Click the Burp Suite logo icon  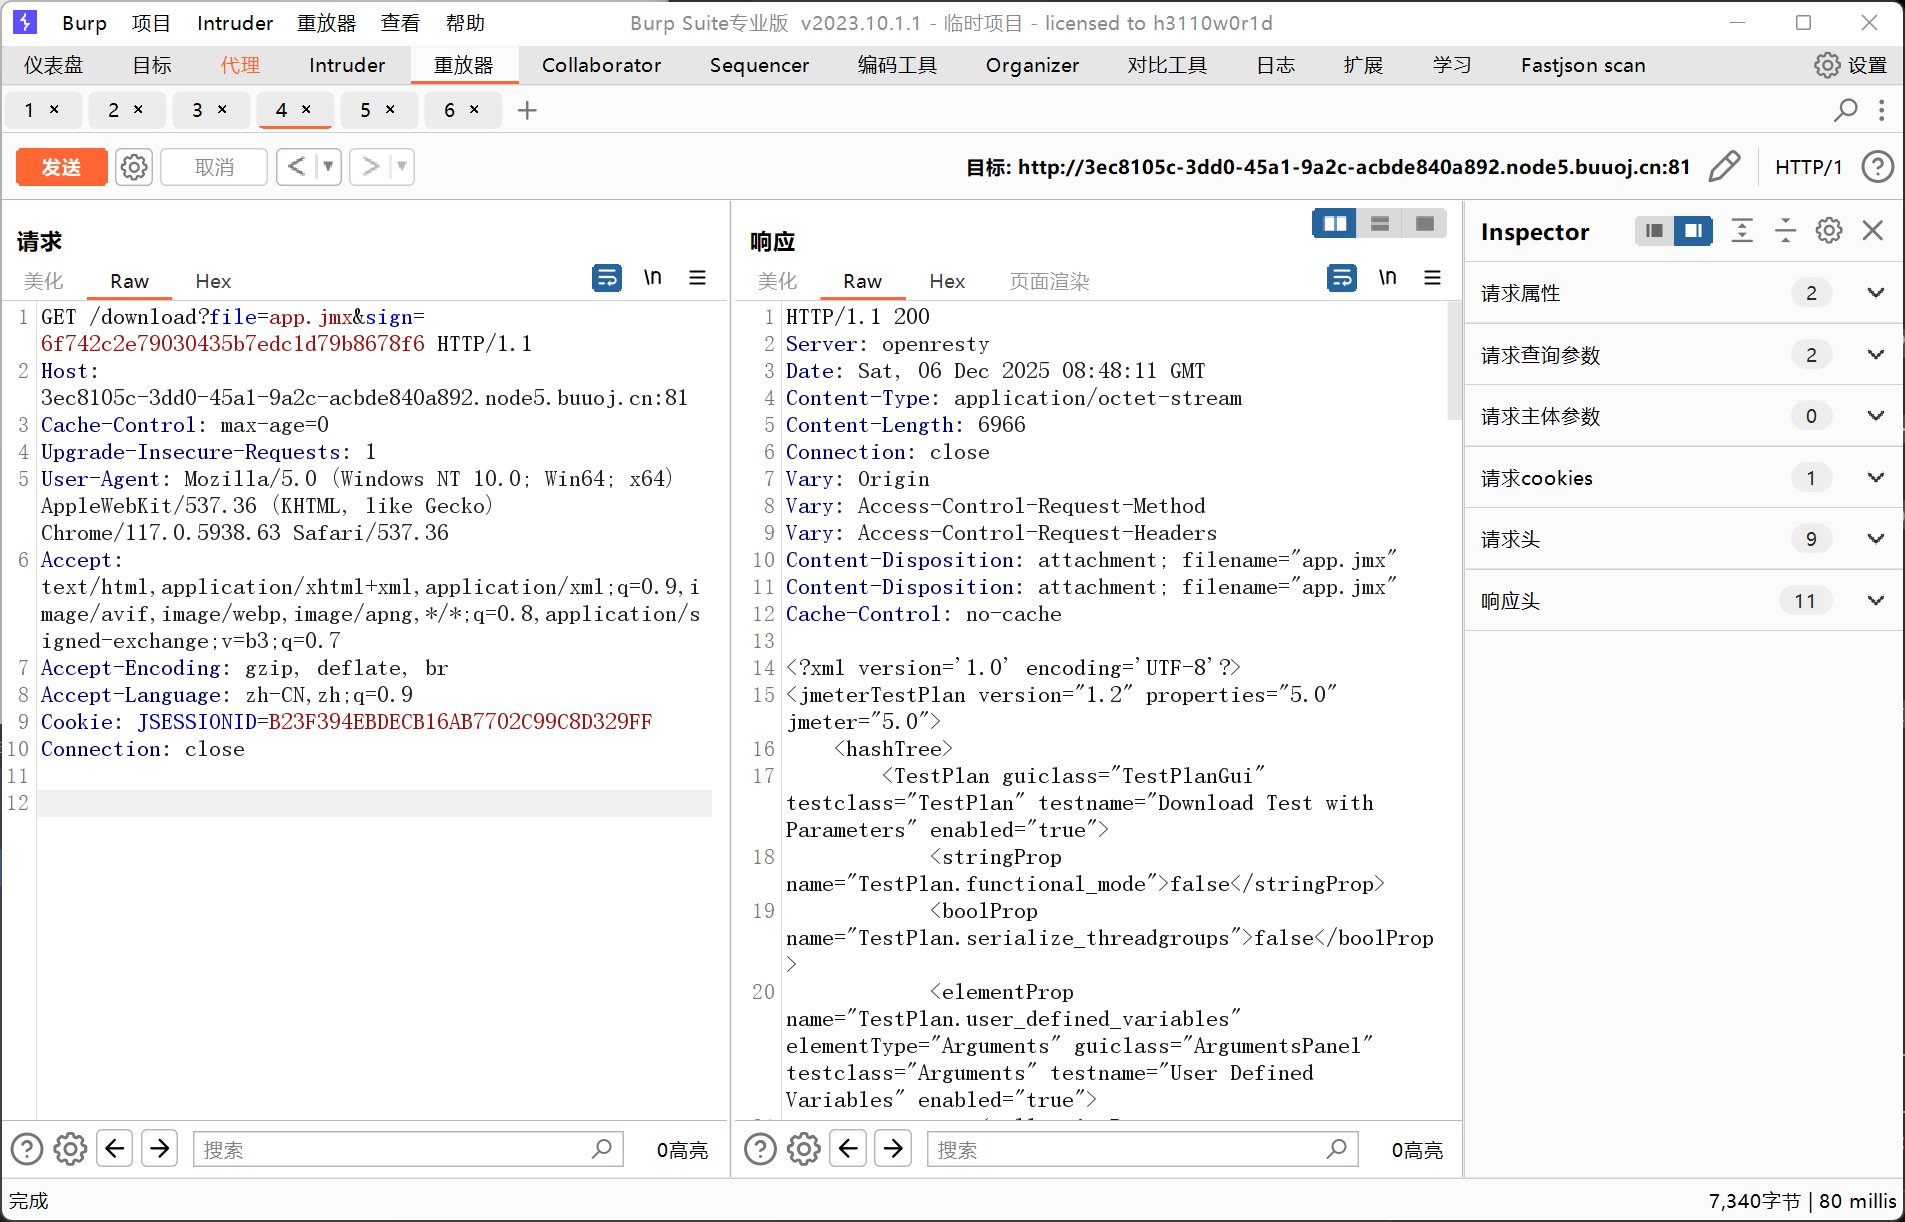tap(25, 22)
